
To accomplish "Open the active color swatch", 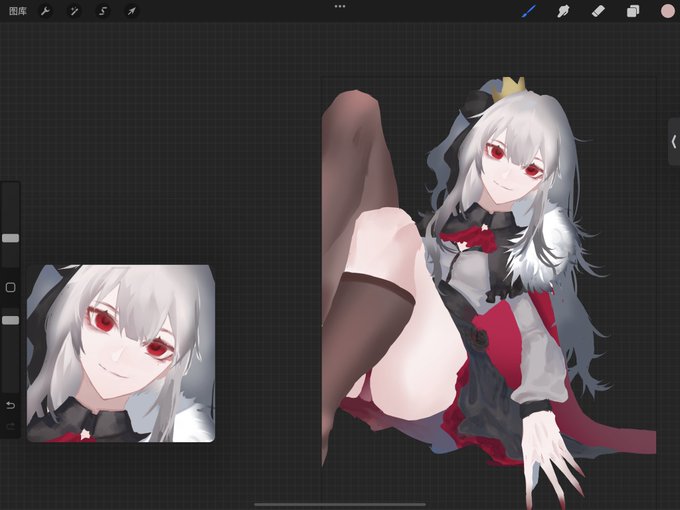I will [668, 11].
